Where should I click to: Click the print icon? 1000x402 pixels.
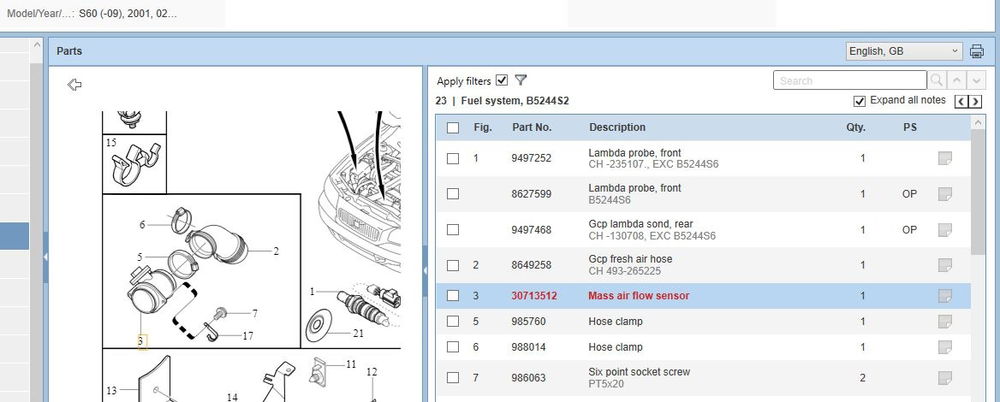[x=977, y=51]
